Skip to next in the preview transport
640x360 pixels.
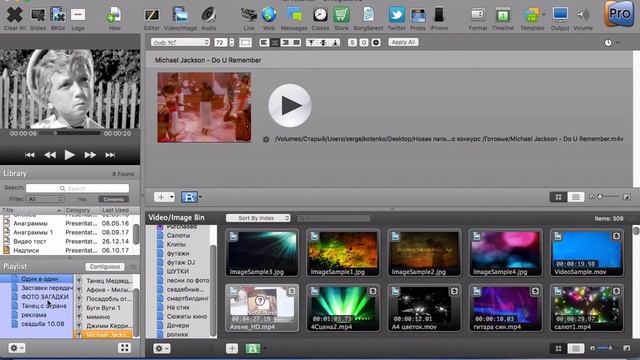(110, 155)
